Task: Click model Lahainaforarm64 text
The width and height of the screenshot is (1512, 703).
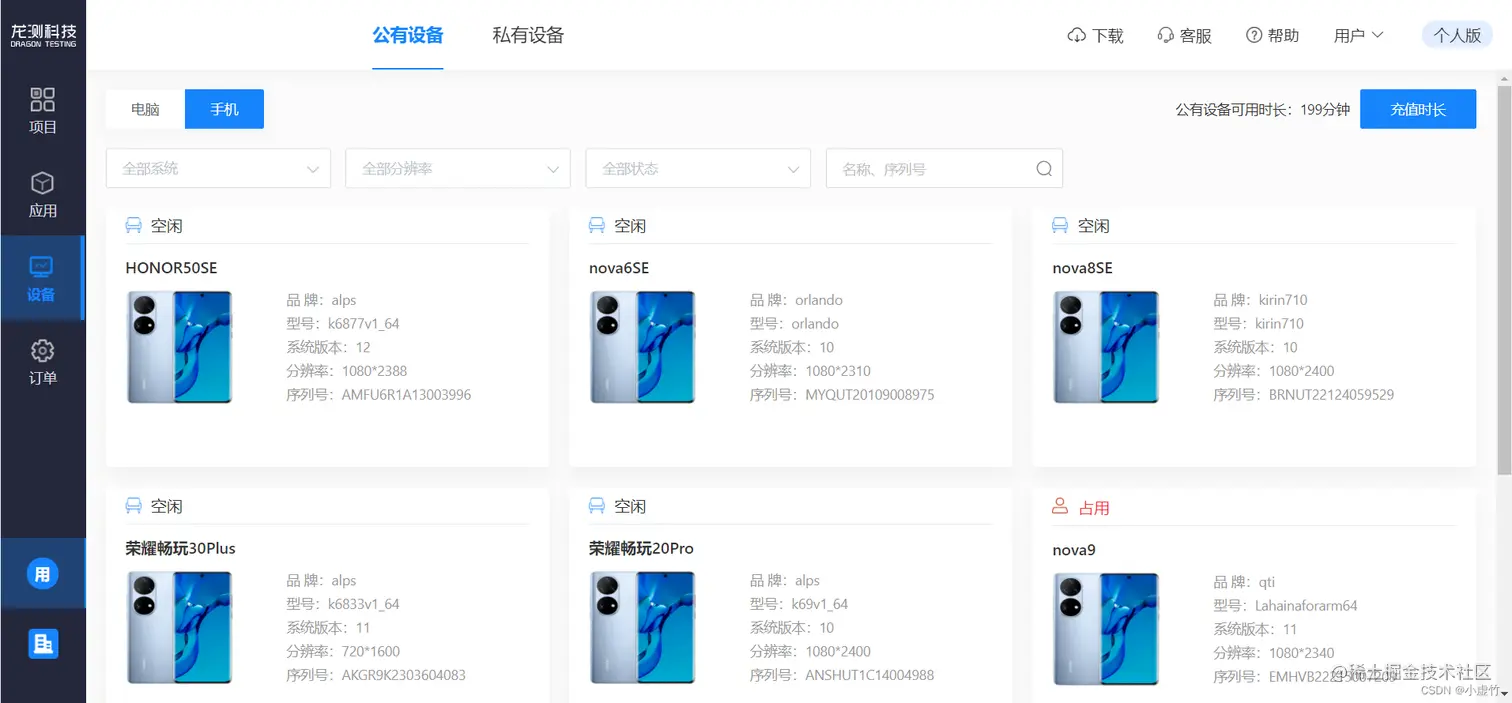Action: point(1306,606)
